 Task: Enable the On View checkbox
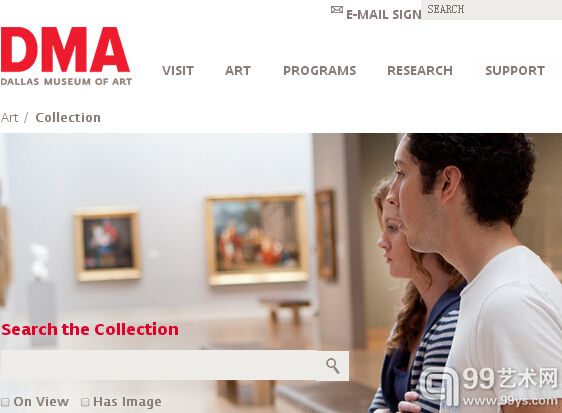pos(5,402)
